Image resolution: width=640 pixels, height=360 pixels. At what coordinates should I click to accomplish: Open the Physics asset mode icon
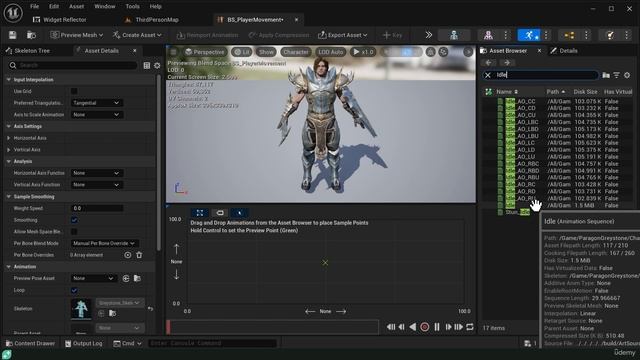pyautogui.click(x=610, y=35)
